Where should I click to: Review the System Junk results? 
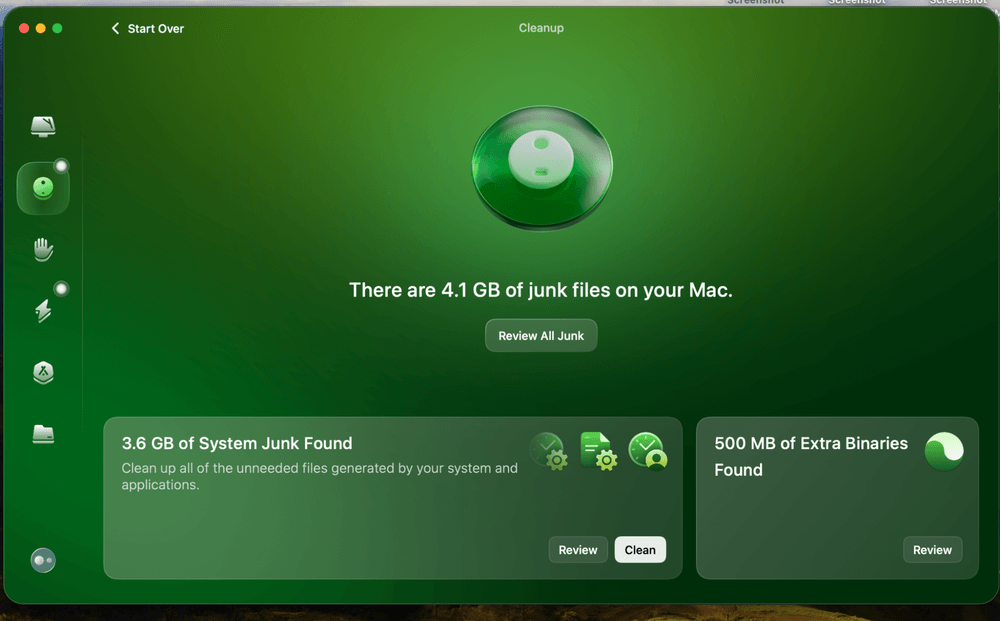pyautogui.click(x=578, y=550)
